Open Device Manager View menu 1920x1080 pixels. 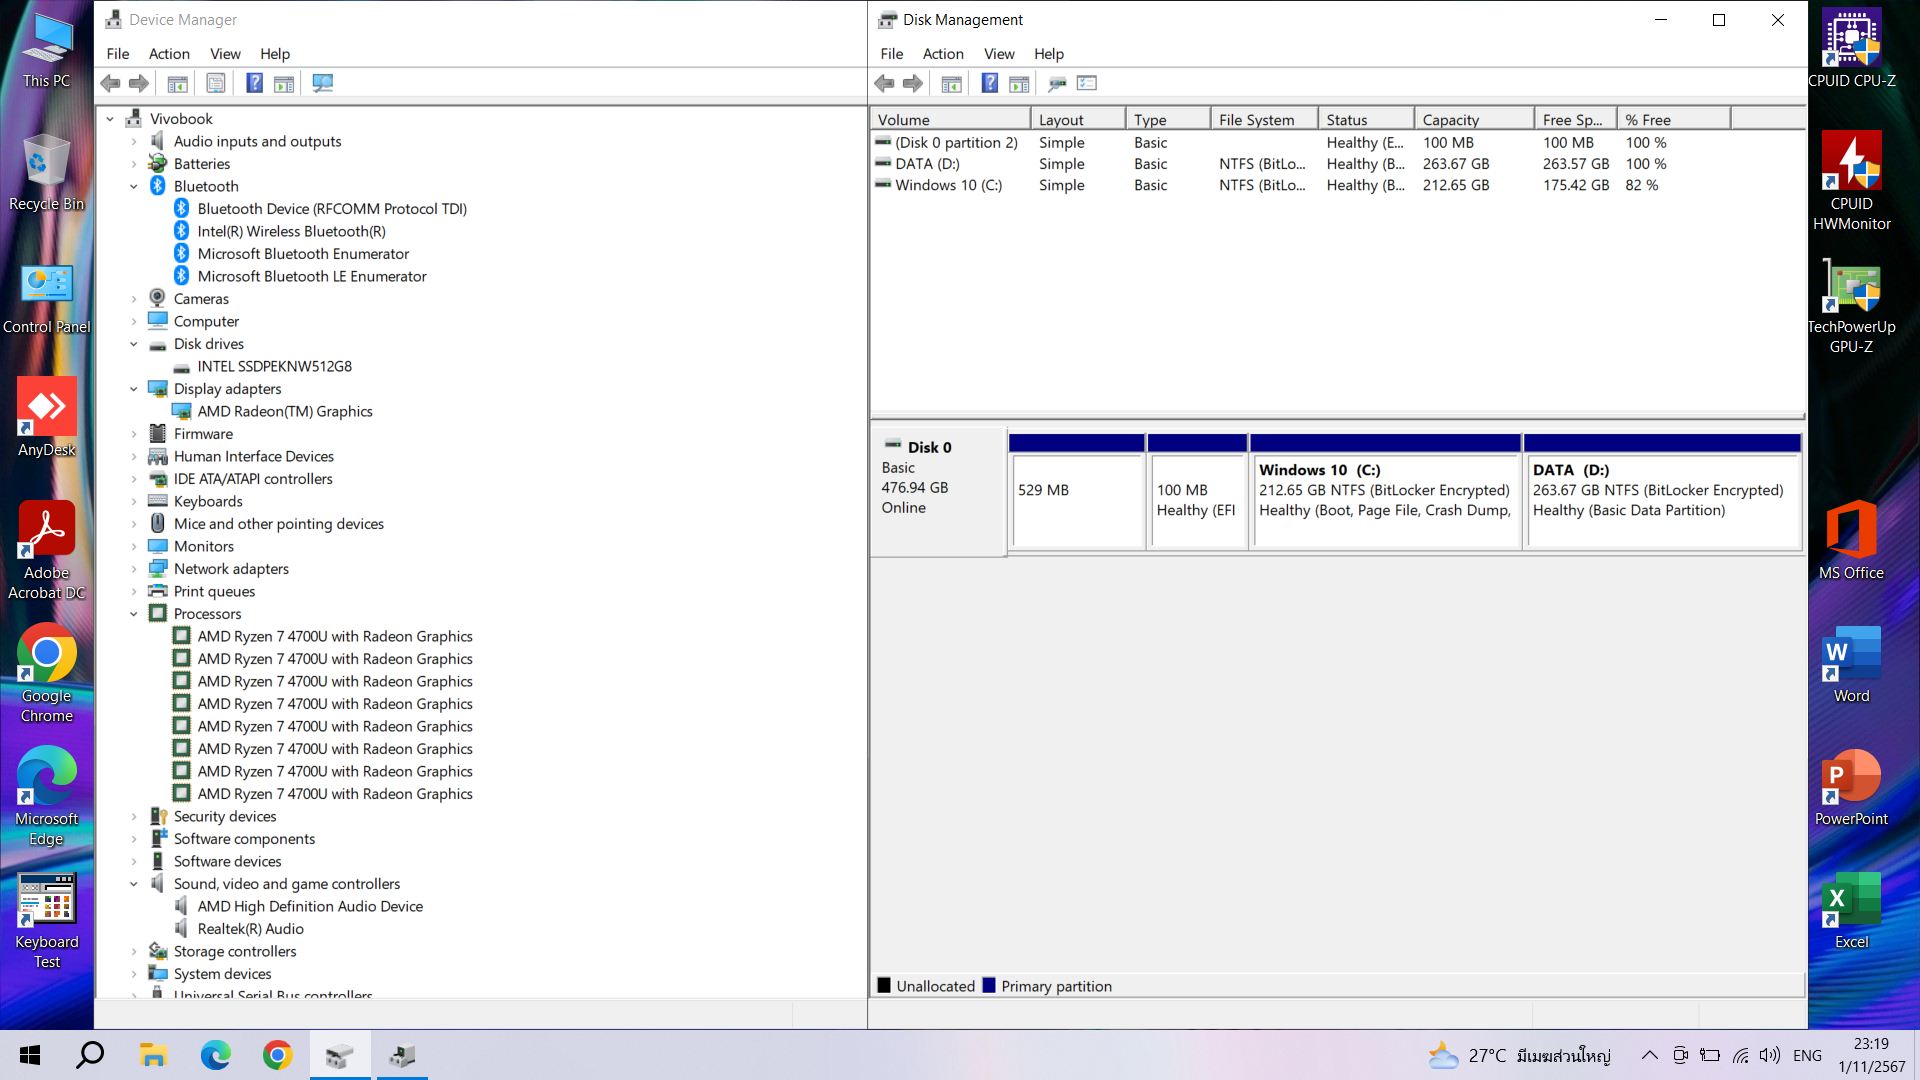[x=225, y=54]
